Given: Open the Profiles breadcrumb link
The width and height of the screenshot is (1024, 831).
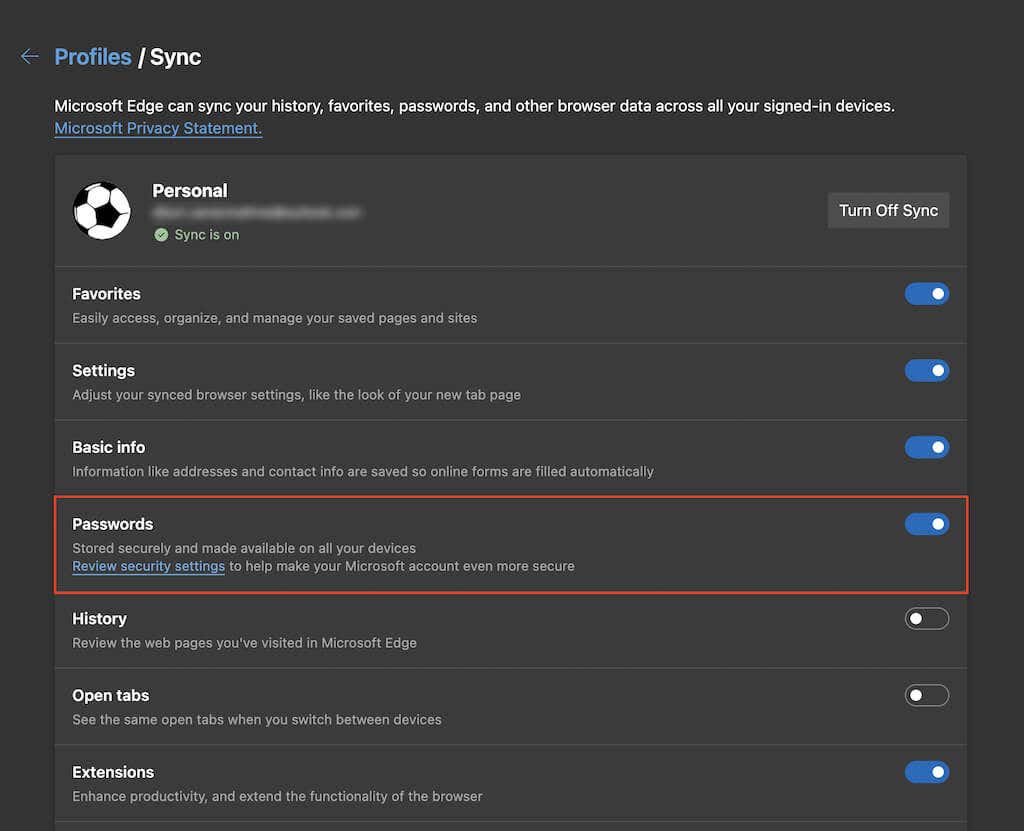Looking at the screenshot, I should [93, 57].
